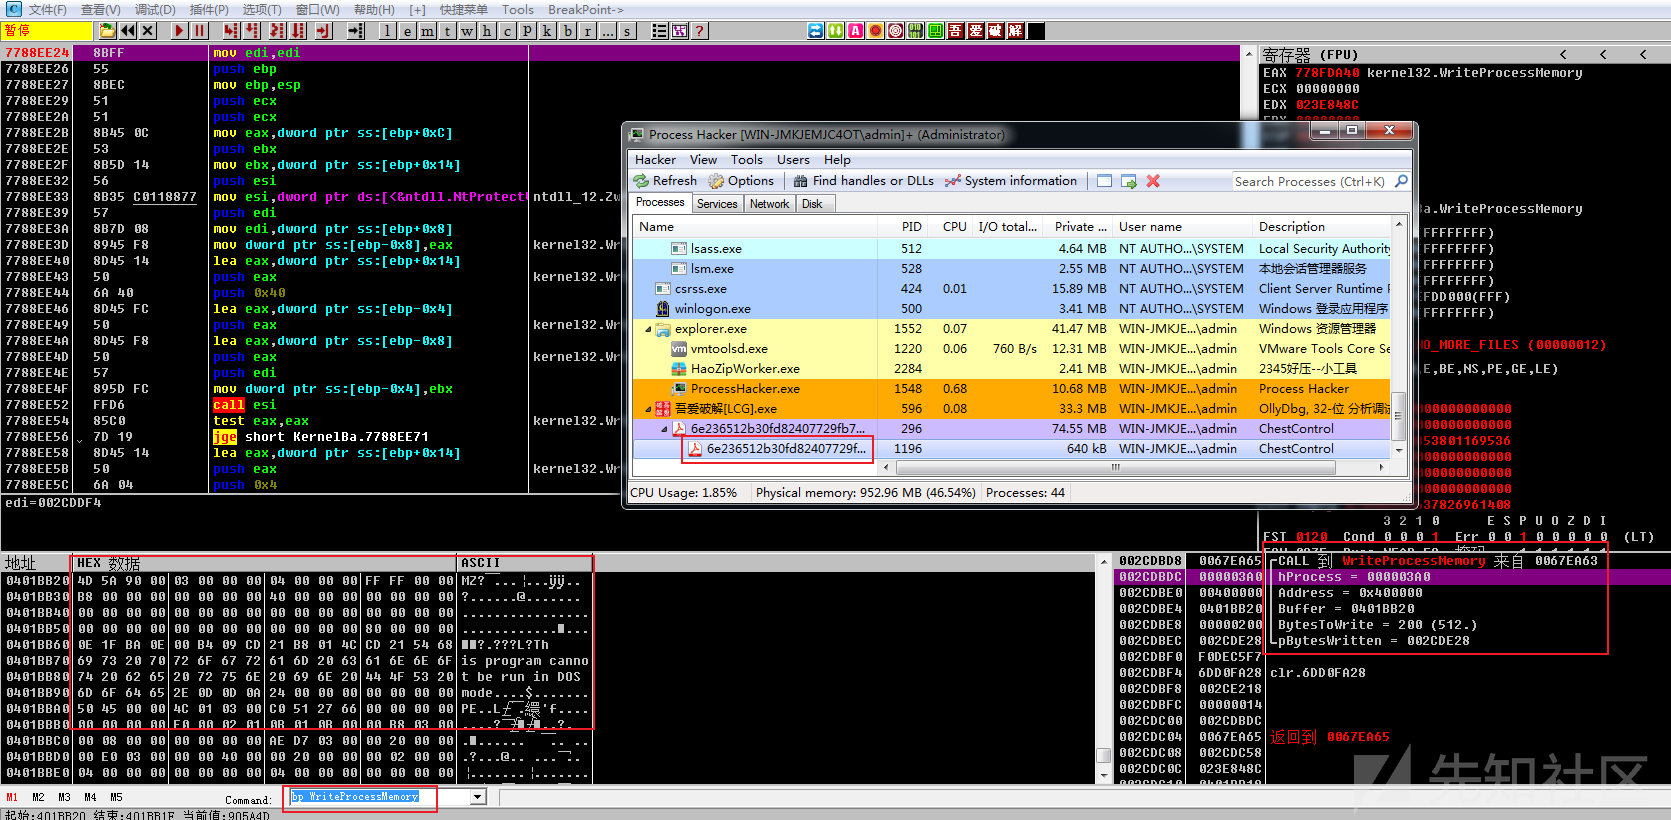
Task: Open windows 'w' toolbar button
Action: click(468, 31)
